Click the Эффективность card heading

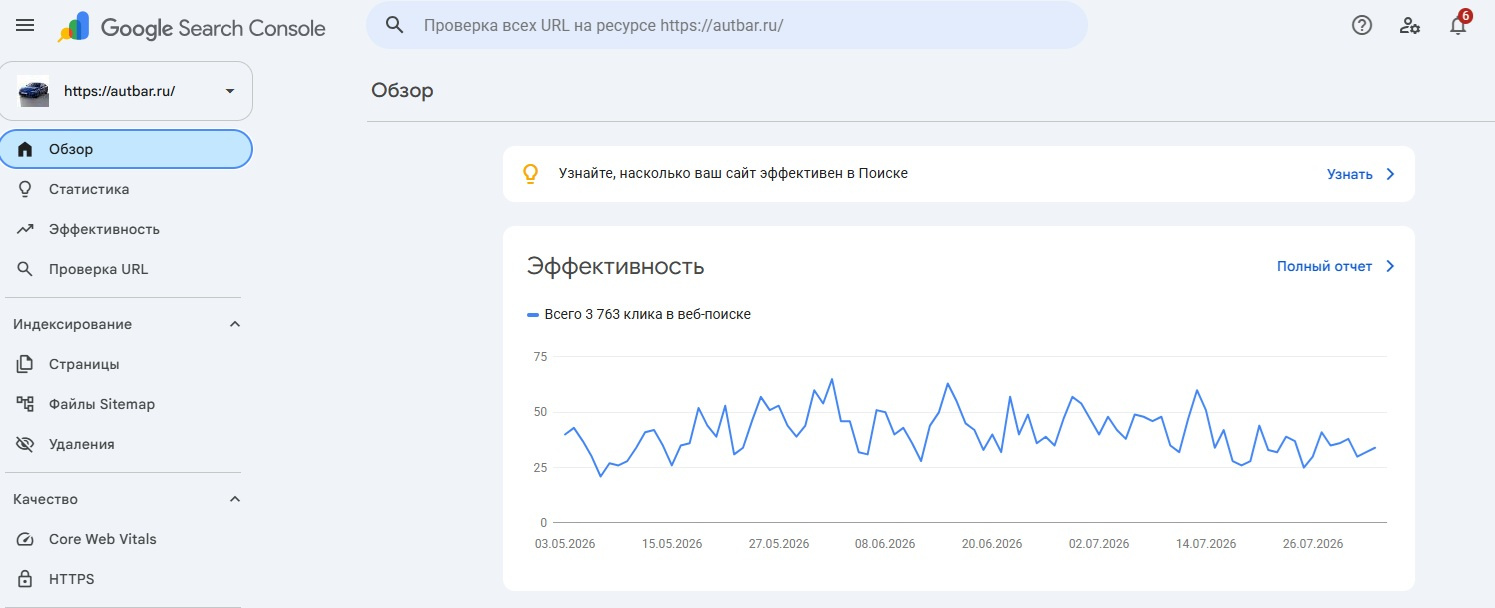615,266
